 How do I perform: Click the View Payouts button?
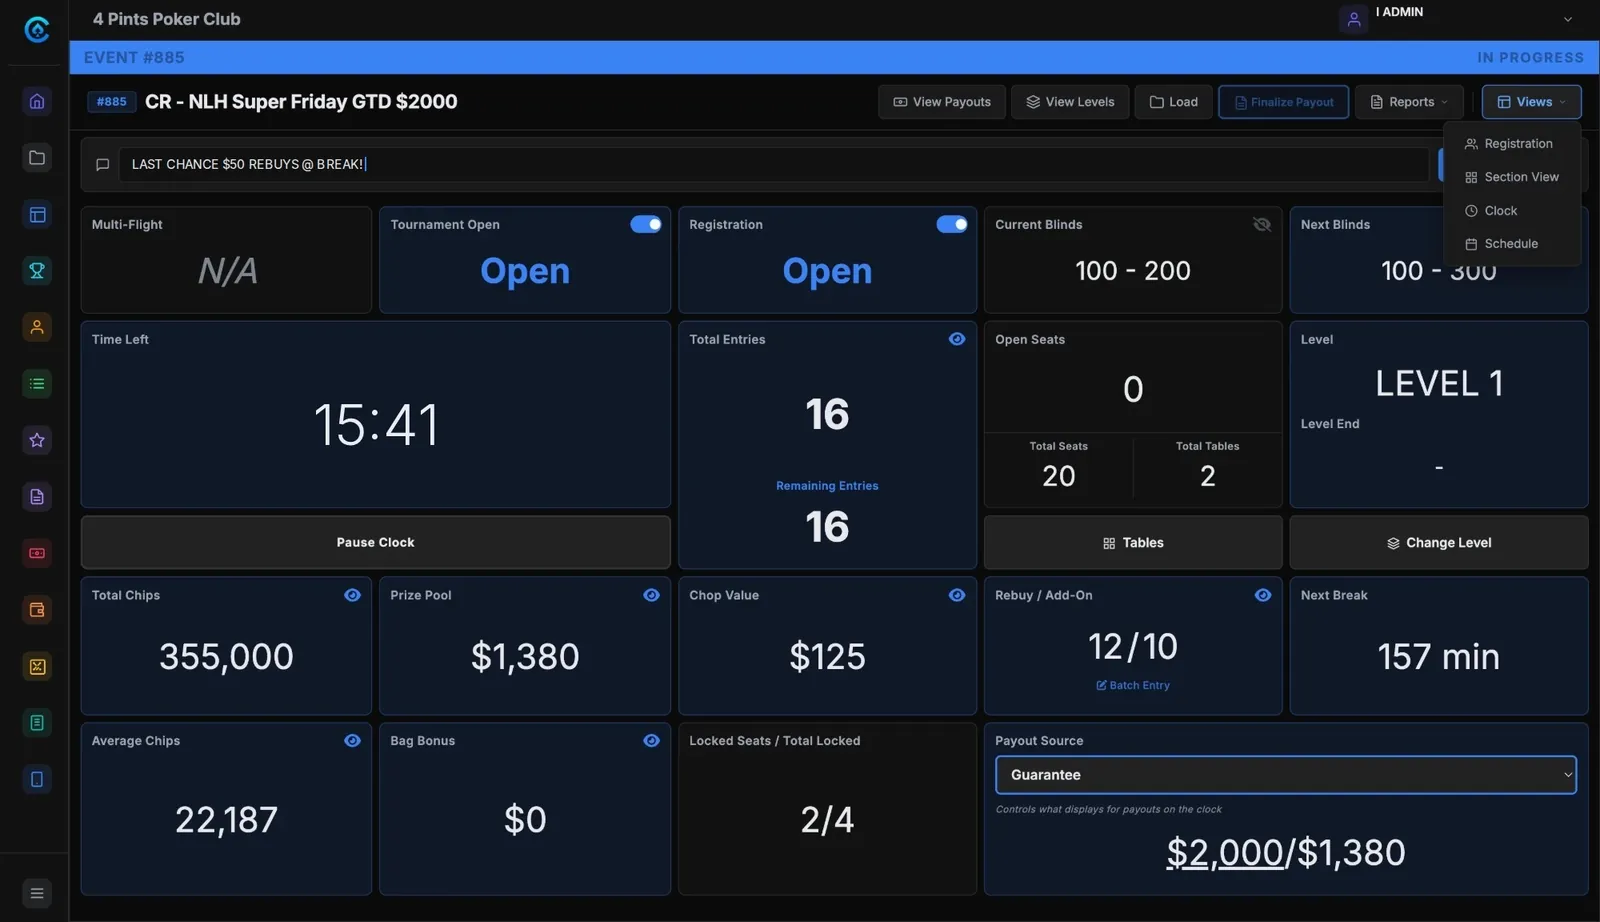[942, 102]
